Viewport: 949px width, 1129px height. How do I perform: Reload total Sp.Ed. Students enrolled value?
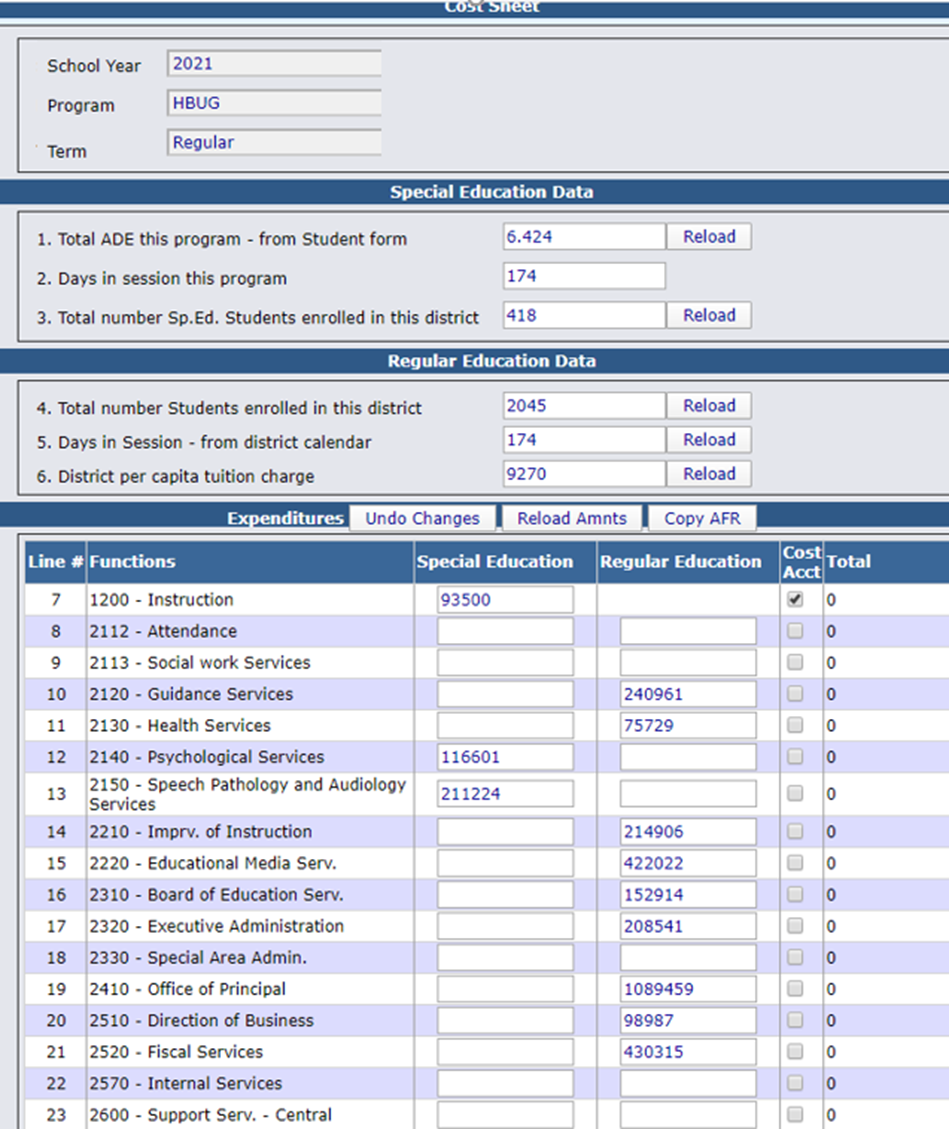709,315
